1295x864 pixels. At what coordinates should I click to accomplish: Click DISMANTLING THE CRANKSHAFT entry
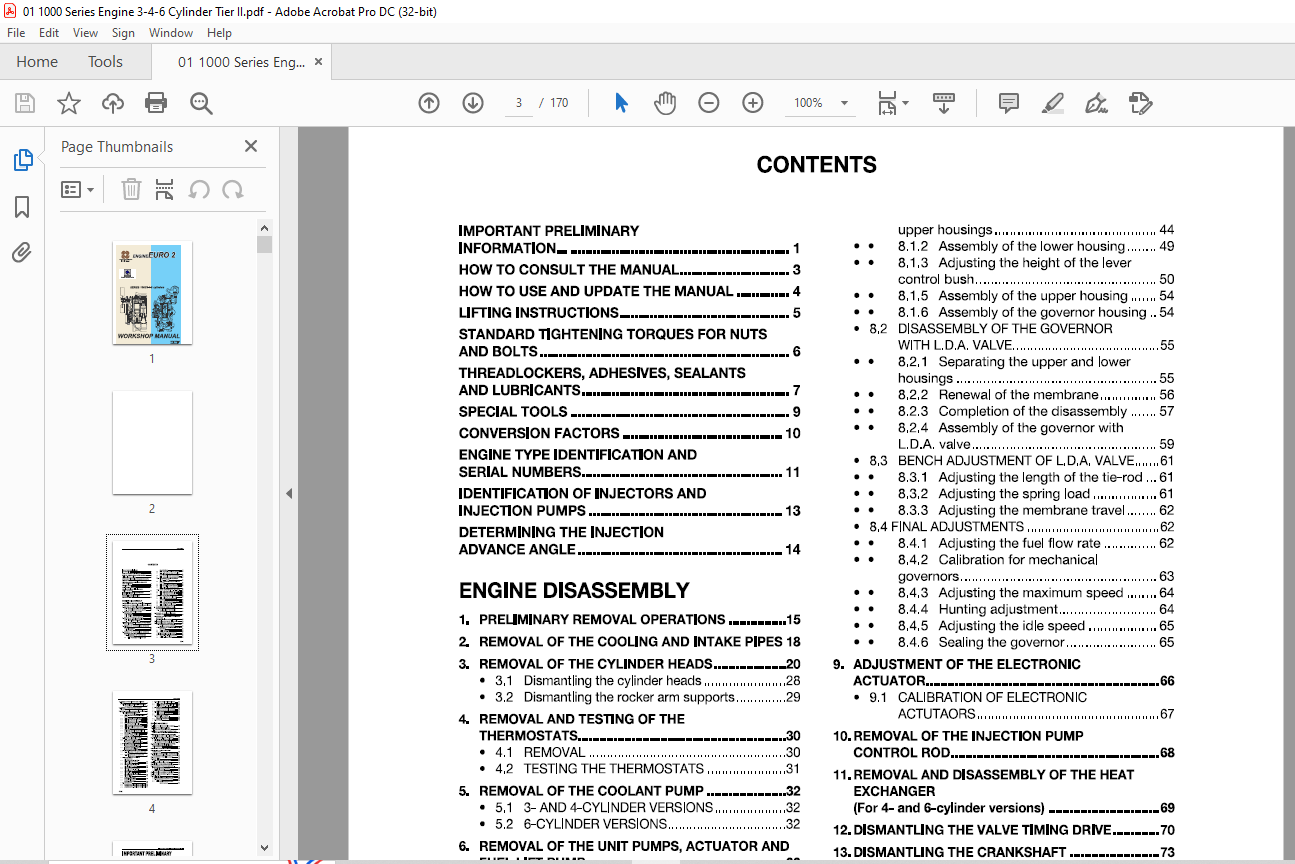[1004, 852]
